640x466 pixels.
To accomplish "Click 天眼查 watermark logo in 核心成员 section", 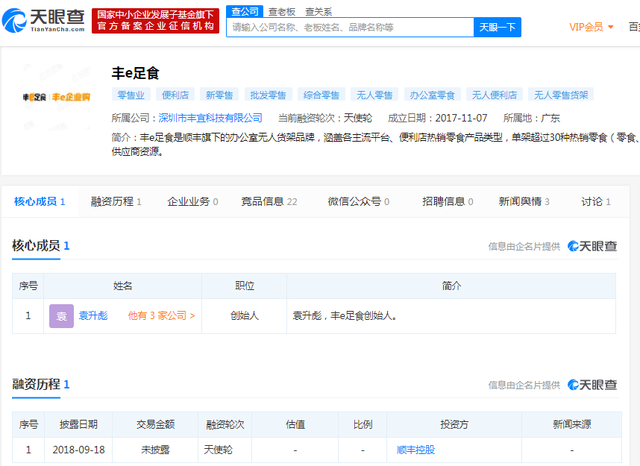I will (x=592, y=246).
